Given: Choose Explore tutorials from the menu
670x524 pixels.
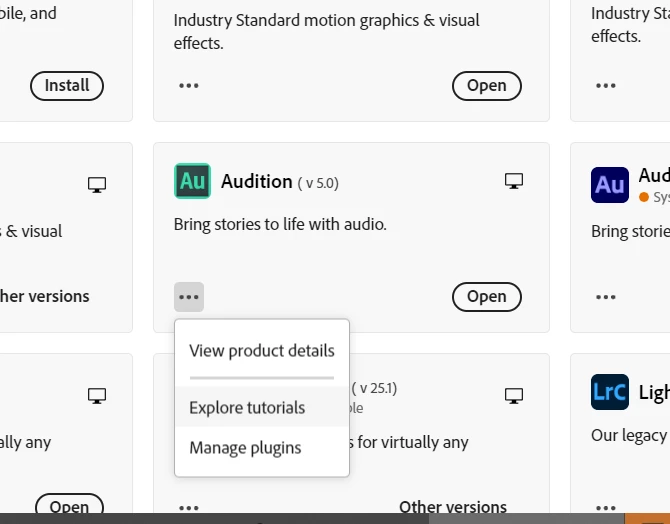Looking at the screenshot, I should [x=262, y=407].
